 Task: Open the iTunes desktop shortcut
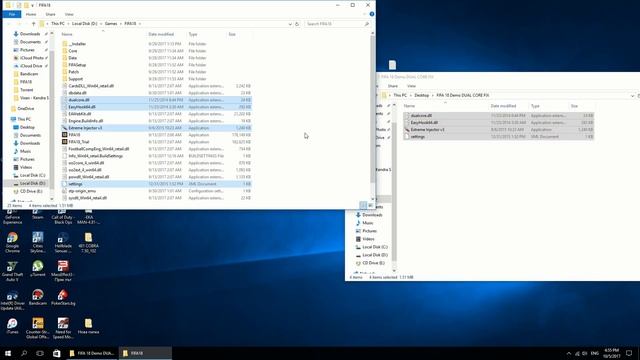coord(12,327)
